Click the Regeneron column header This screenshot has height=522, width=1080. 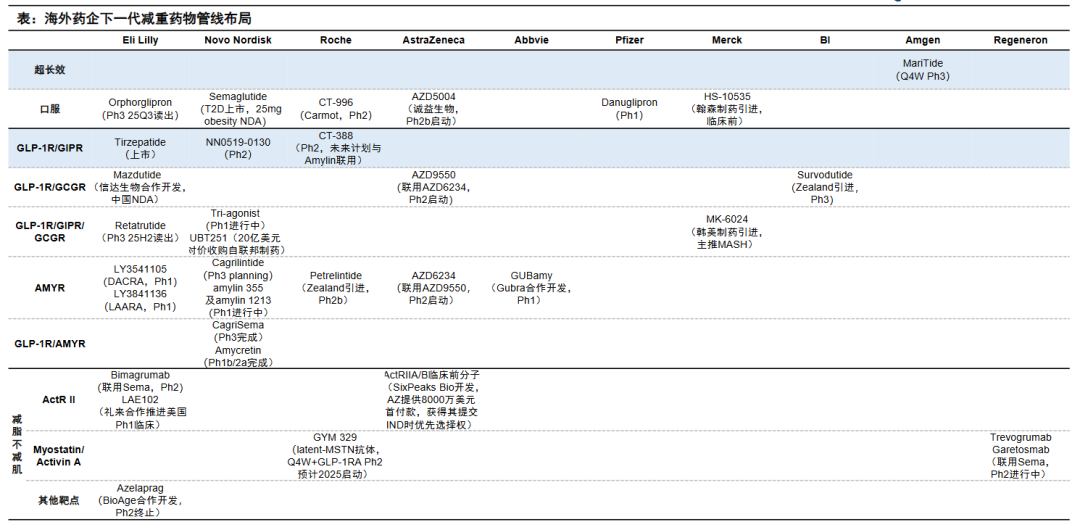[x=1020, y=41]
